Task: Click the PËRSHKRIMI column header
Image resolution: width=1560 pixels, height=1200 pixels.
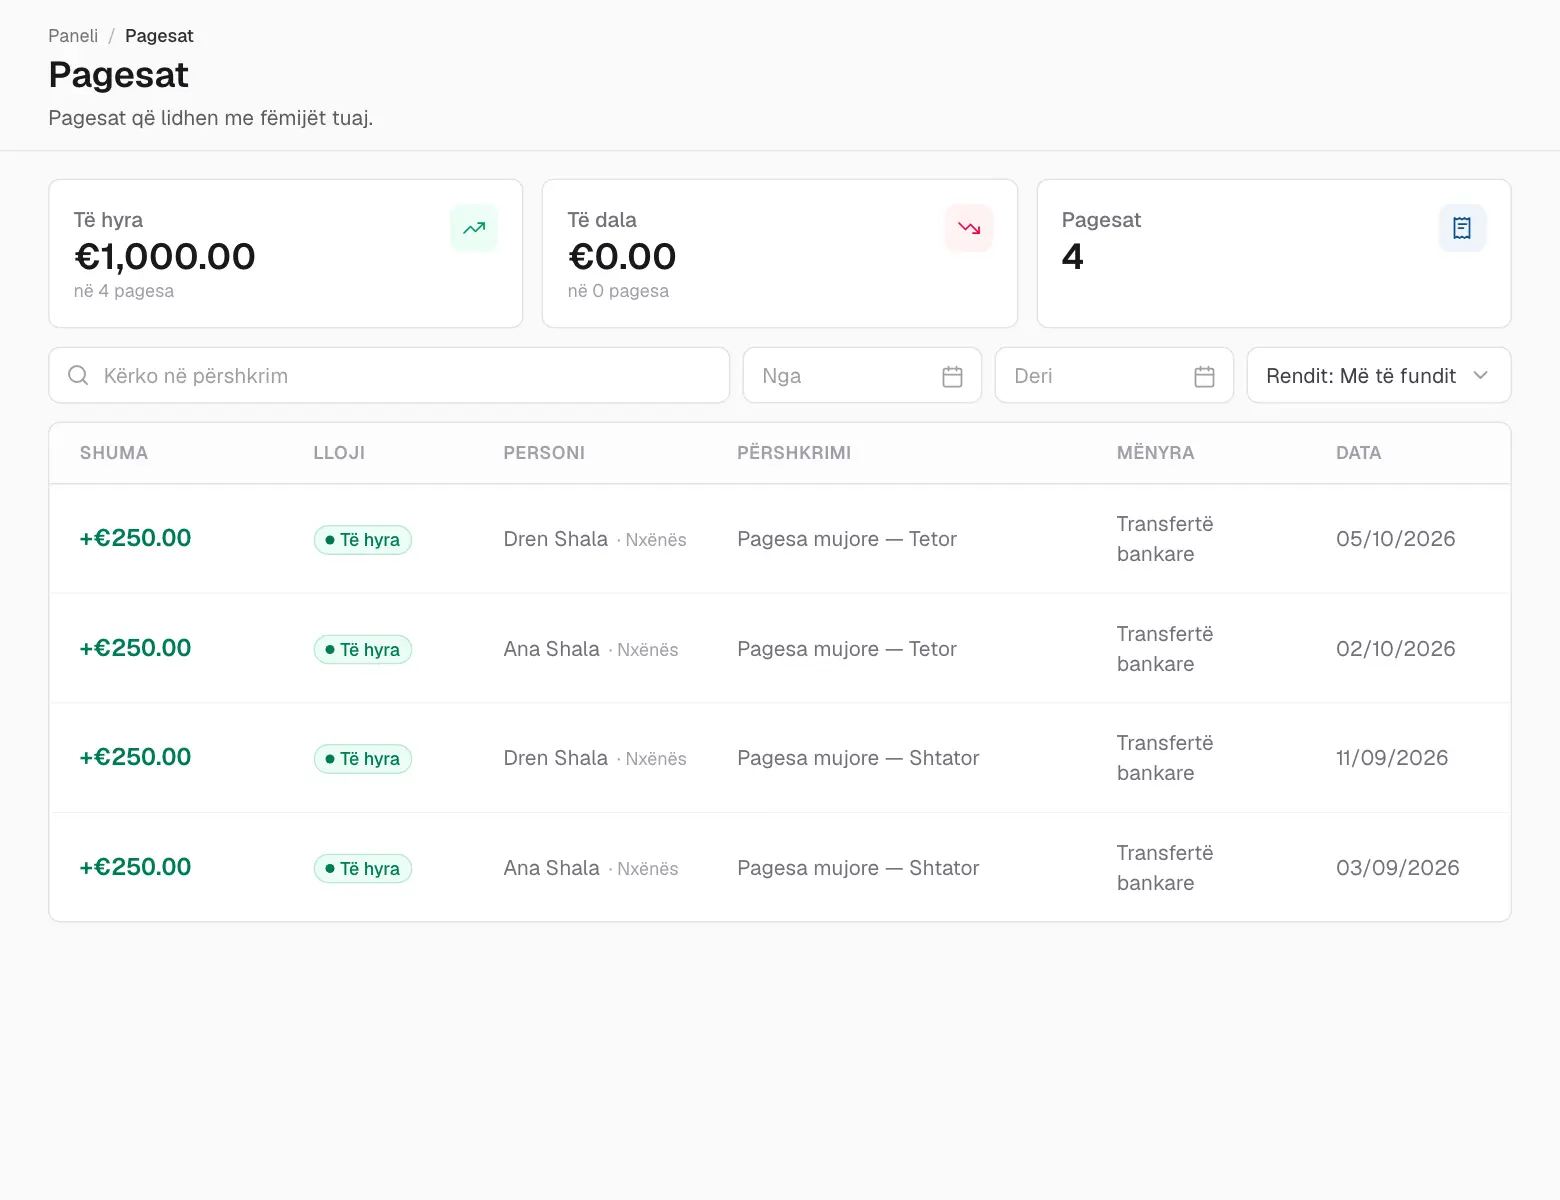Action: point(794,453)
